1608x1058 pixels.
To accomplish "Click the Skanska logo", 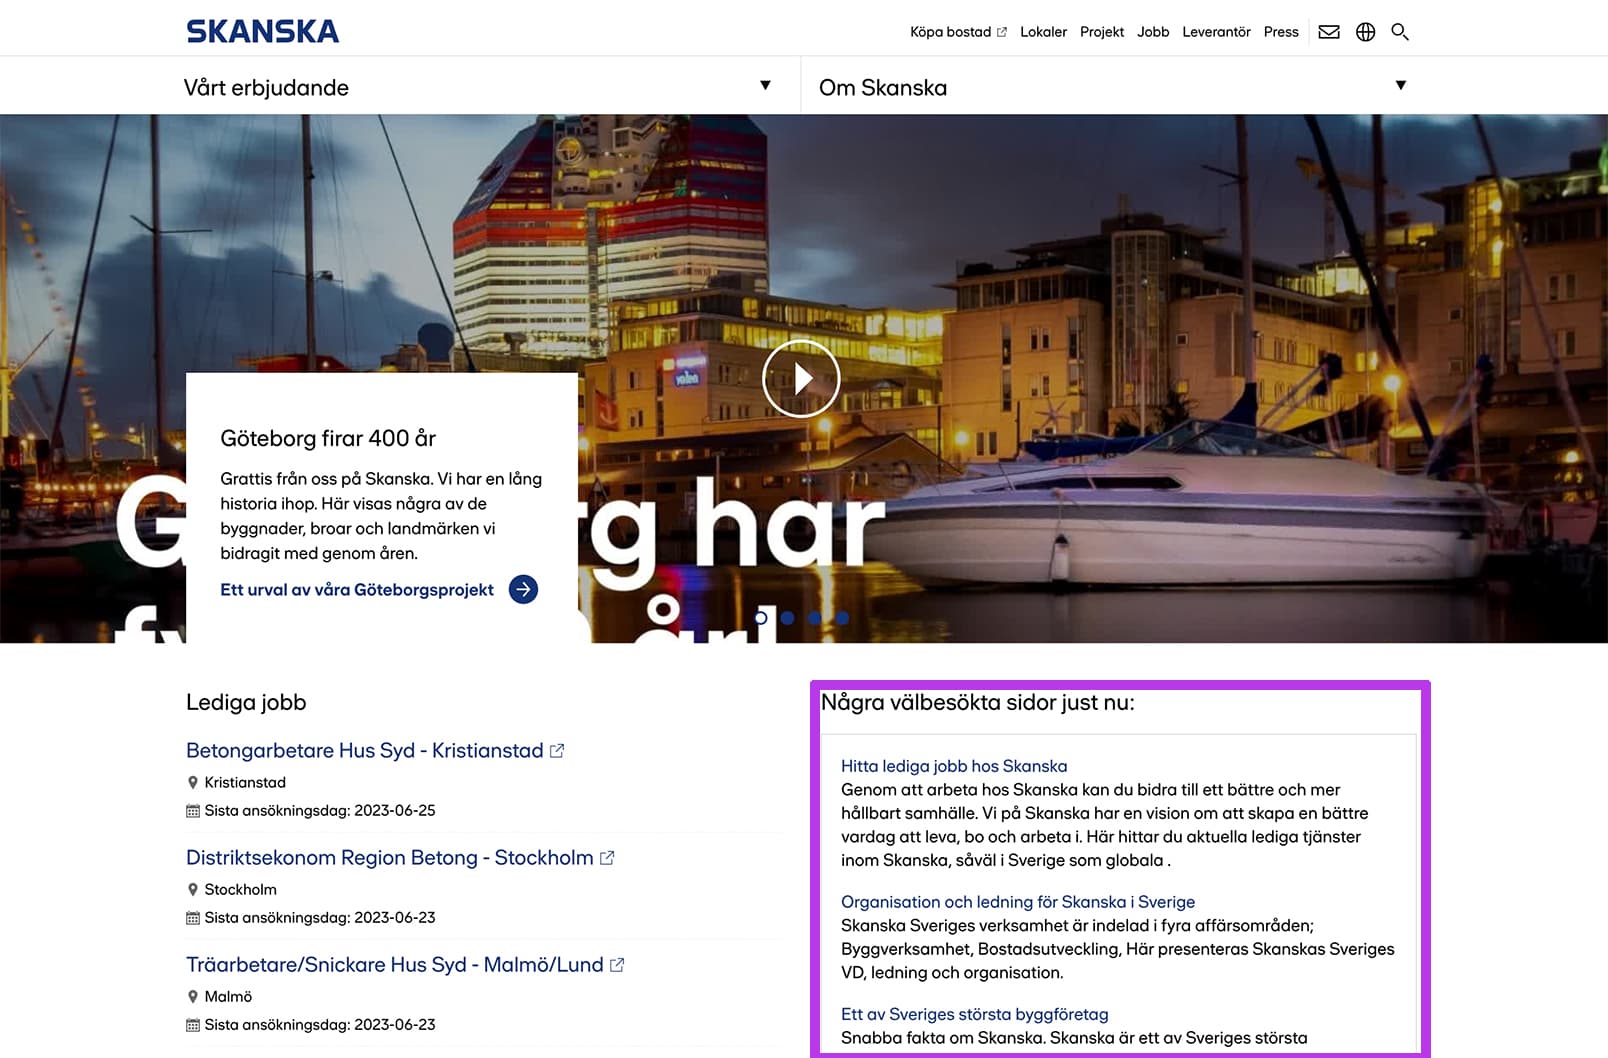I will (x=262, y=31).
